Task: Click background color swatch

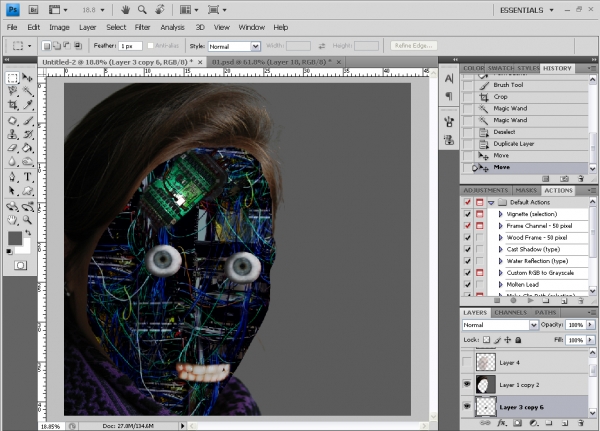Action: [25, 249]
